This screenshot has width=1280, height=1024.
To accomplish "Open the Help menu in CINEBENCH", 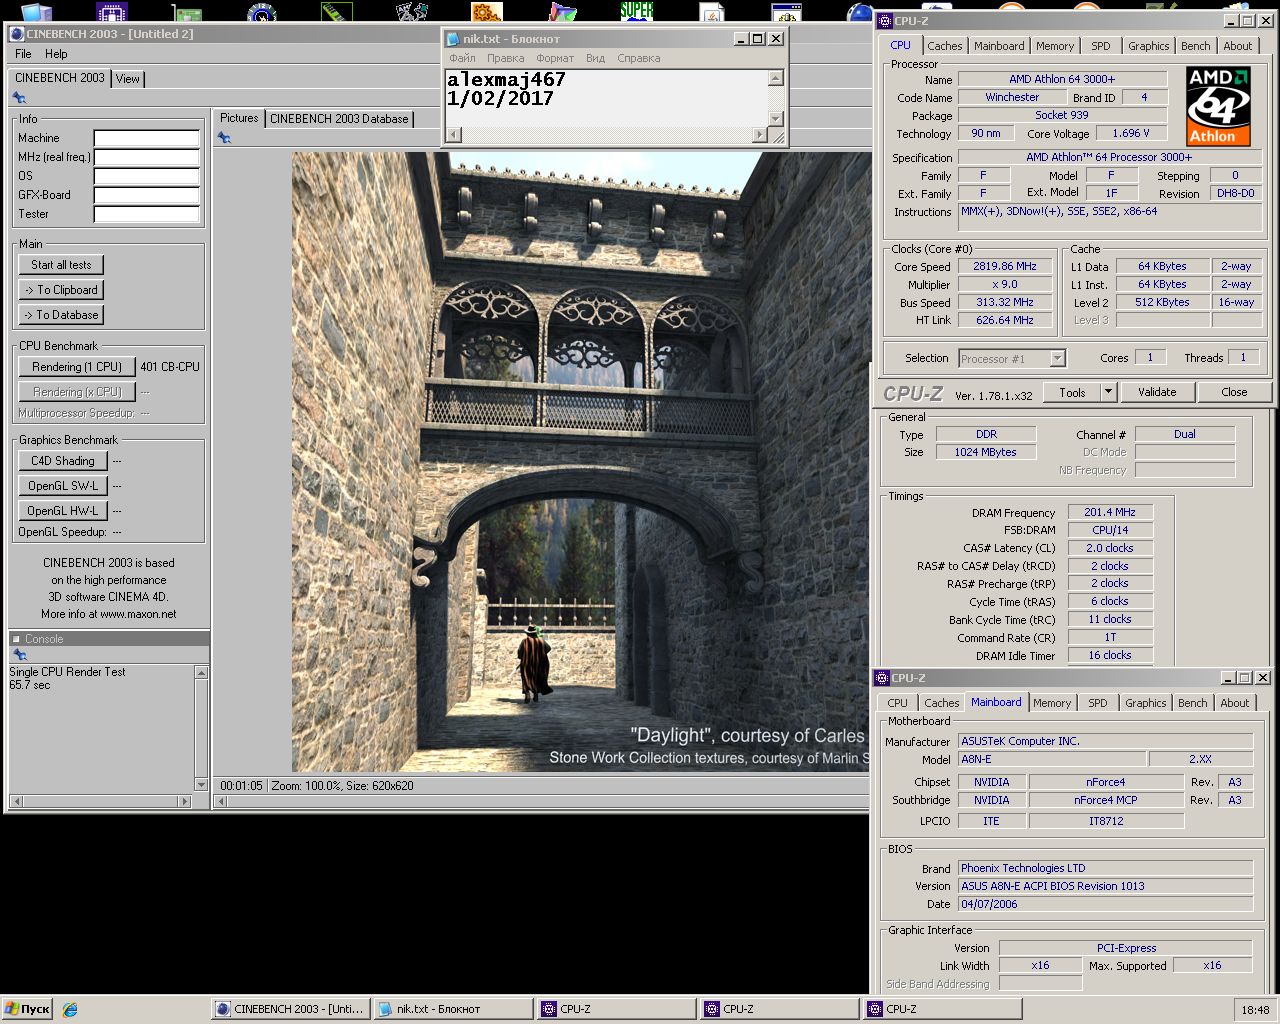I will [56, 54].
